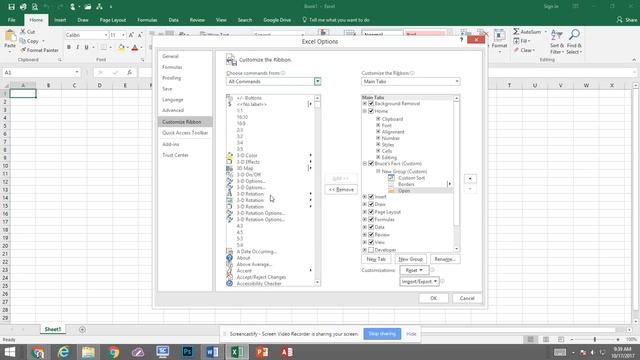Open Photoshop from the Windows taskbar
The width and height of the screenshot is (640, 360).
(x=187, y=352)
